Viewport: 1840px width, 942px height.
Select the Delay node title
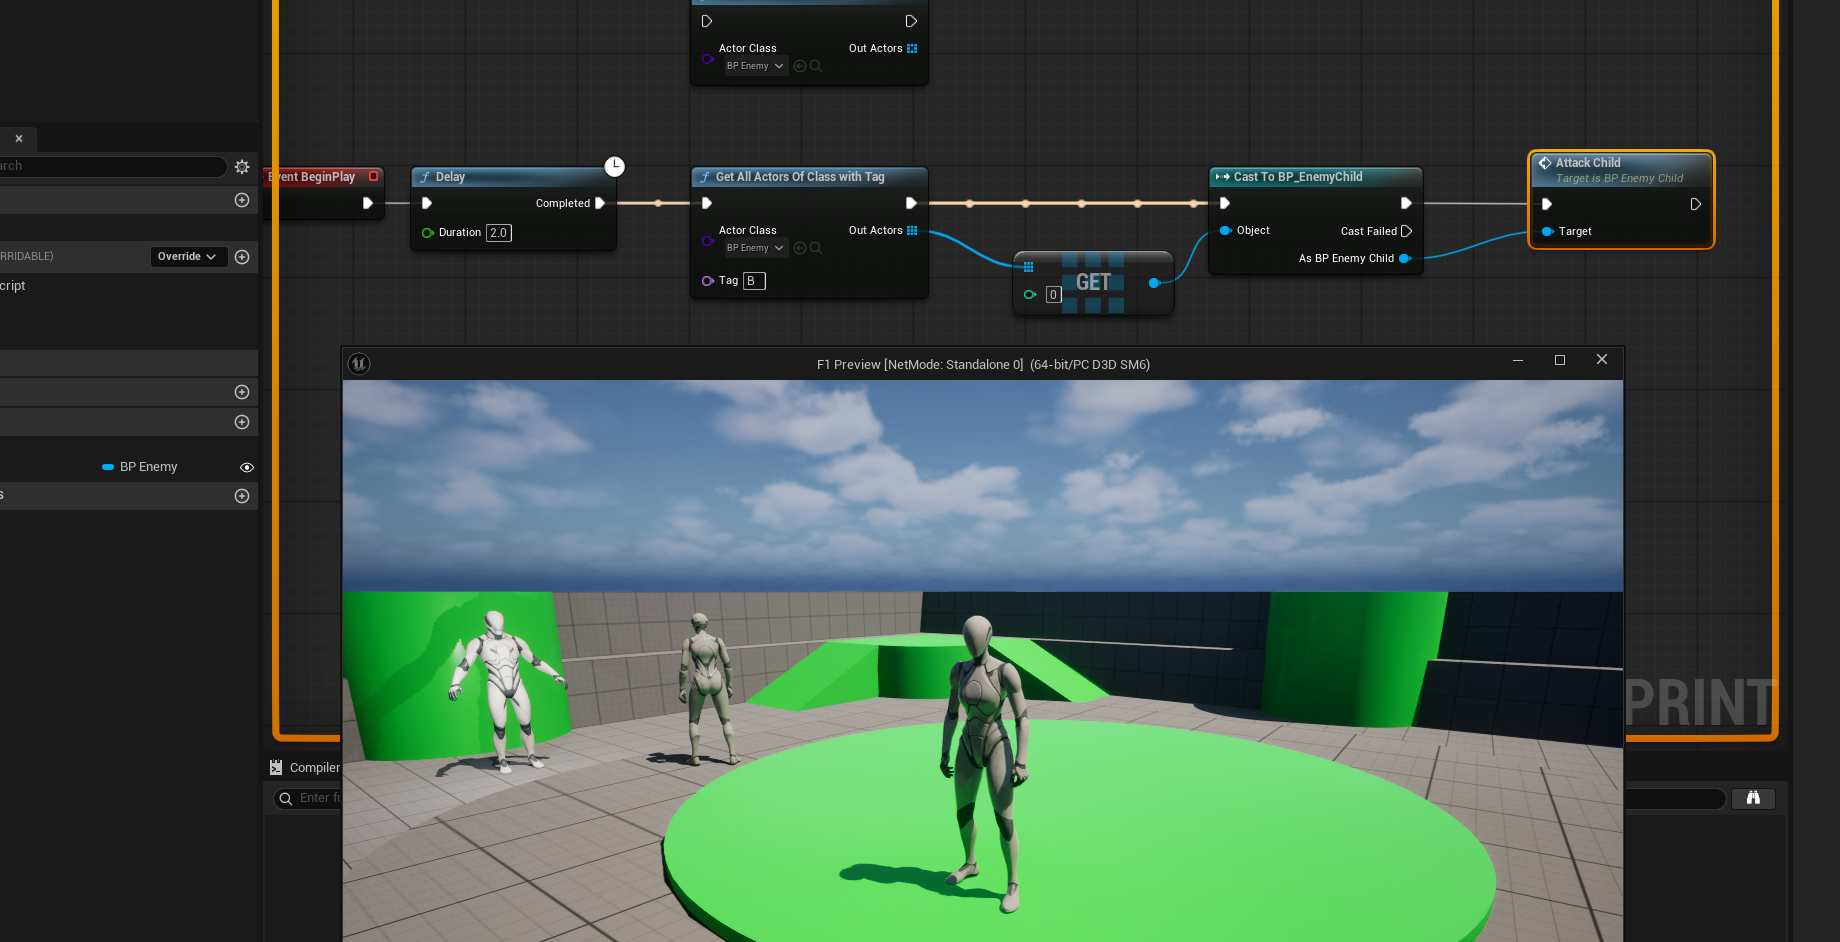(x=450, y=177)
